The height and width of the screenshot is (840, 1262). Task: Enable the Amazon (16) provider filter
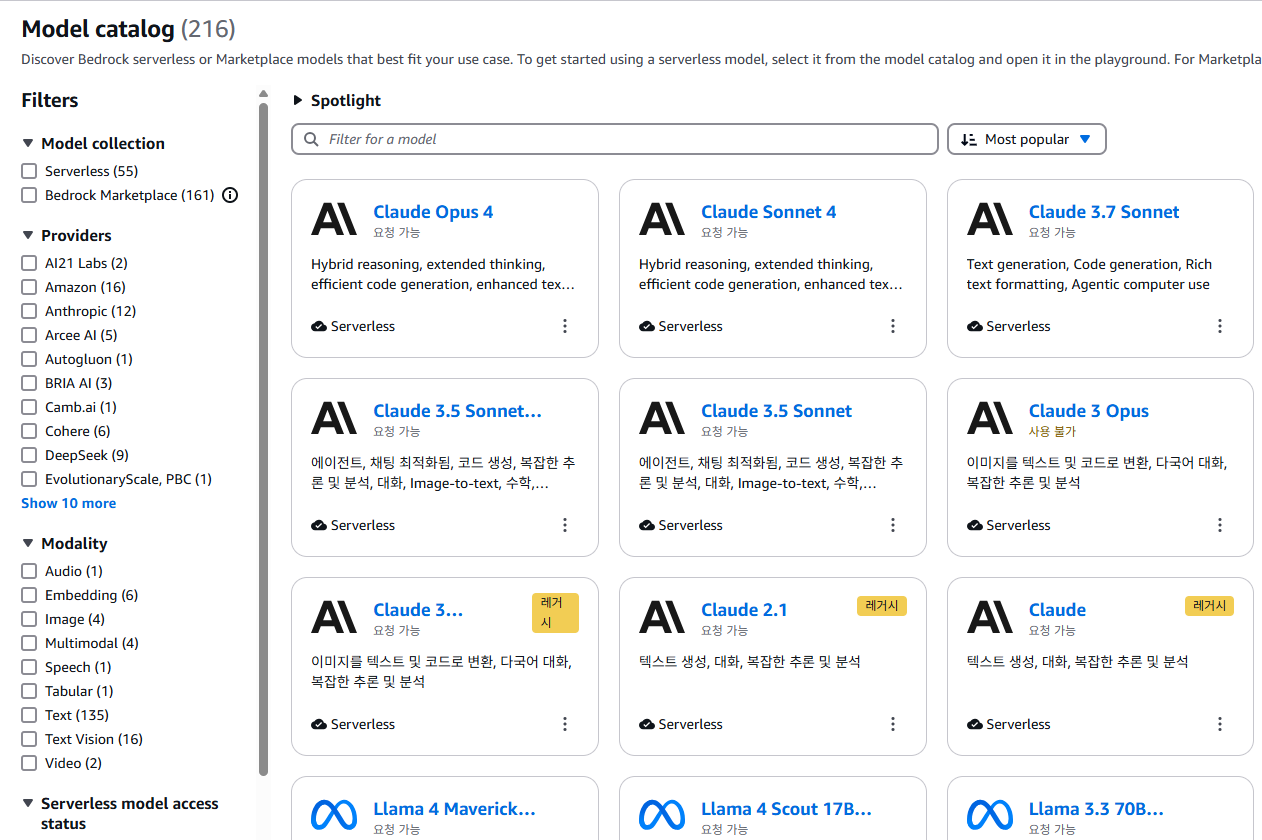[x=29, y=287]
